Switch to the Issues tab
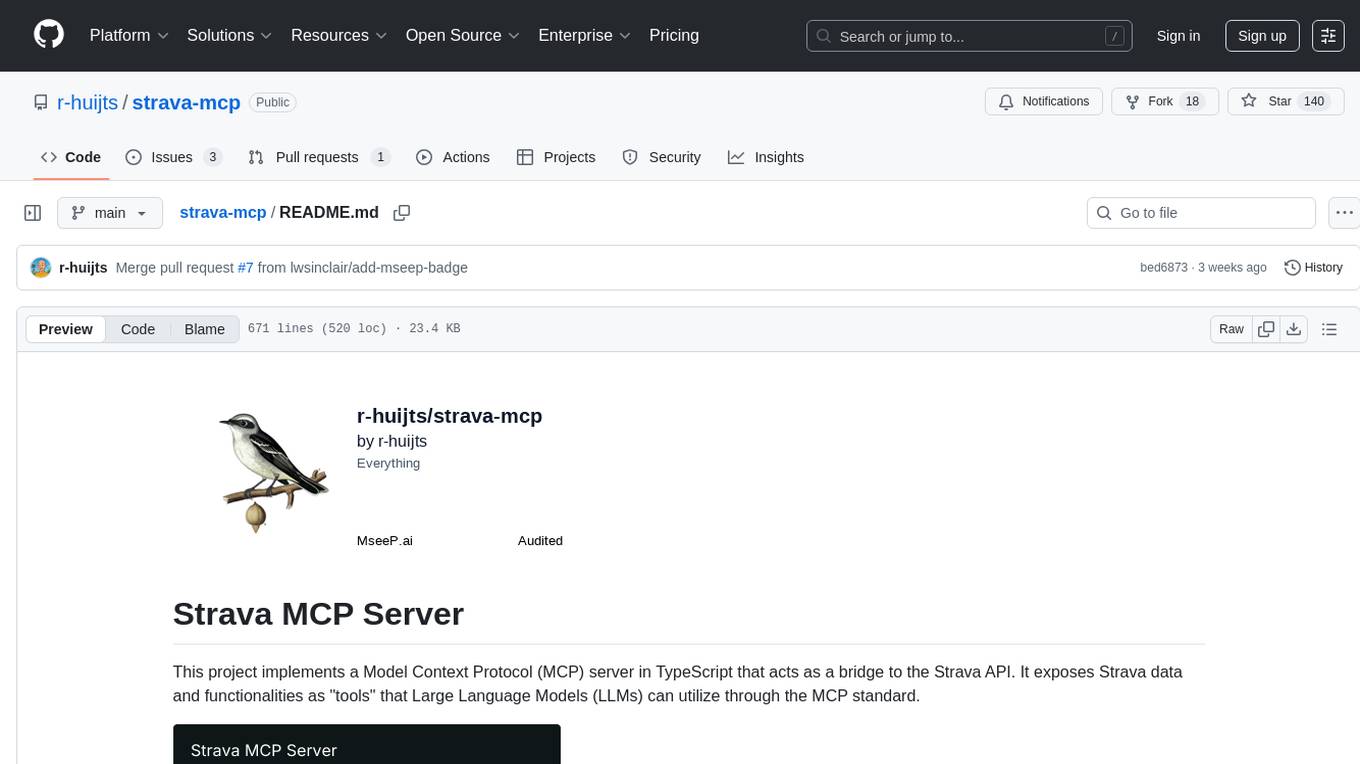The width and height of the screenshot is (1360, 764). tap(173, 157)
